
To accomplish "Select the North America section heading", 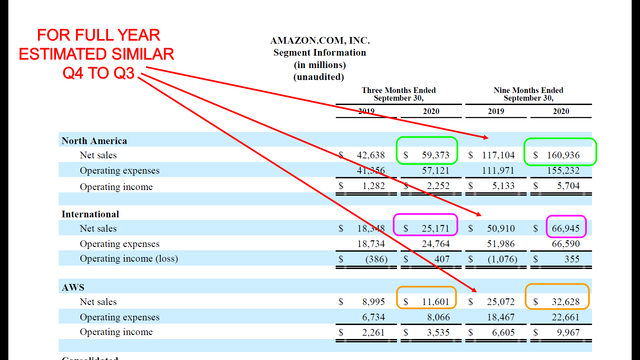I will click(x=94, y=141).
